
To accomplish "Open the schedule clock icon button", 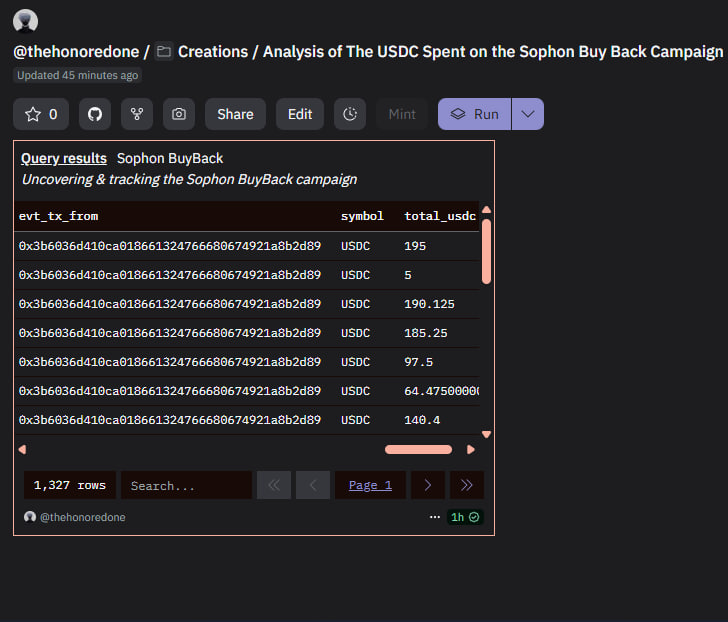I will point(350,114).
